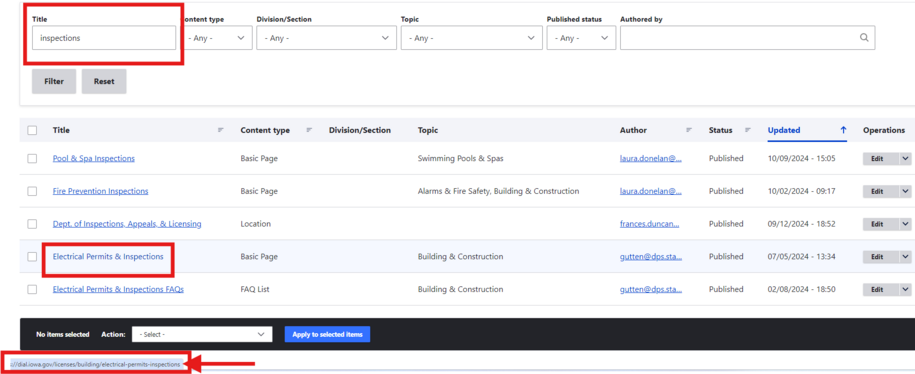The width and height of the screenshot is (915, 374).
Task: Open the Action select dropdown
Action: coord(202,334)
